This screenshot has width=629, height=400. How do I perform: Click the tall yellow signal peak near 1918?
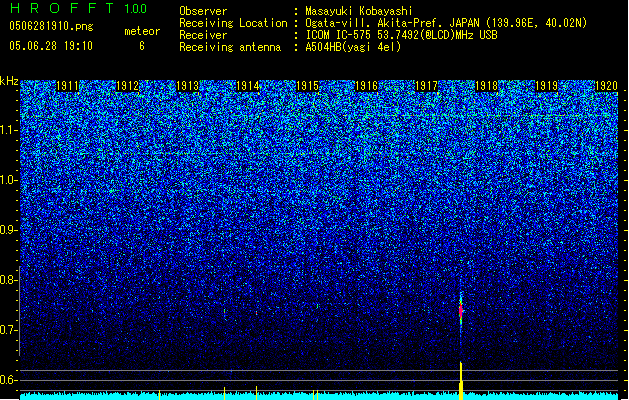[x=461, y=380]
